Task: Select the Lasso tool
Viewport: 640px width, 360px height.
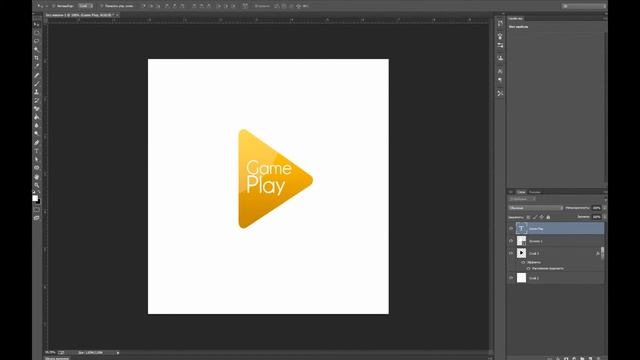Action: tap(37, 41)
